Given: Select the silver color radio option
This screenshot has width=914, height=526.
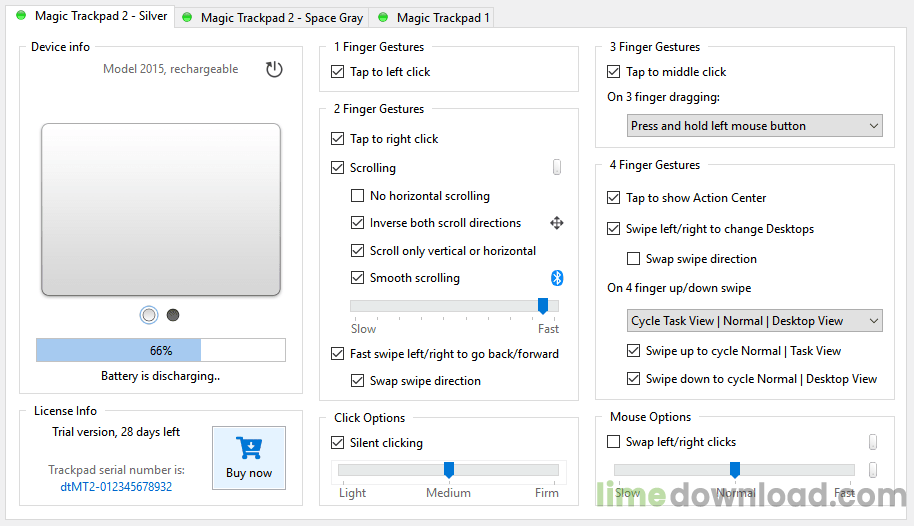Looking at the screenshot, I should (149, 315).
